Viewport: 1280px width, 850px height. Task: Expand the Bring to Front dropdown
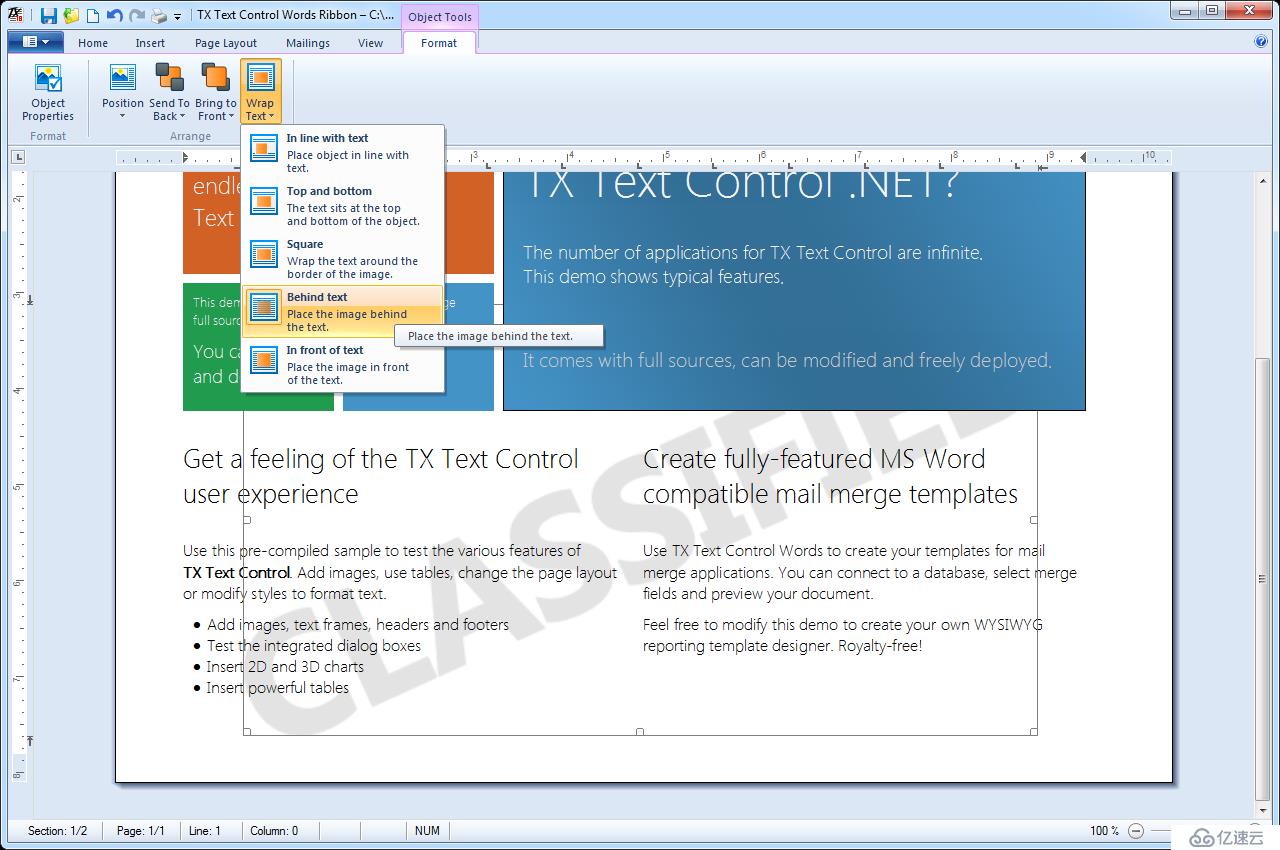coord(215,92)
